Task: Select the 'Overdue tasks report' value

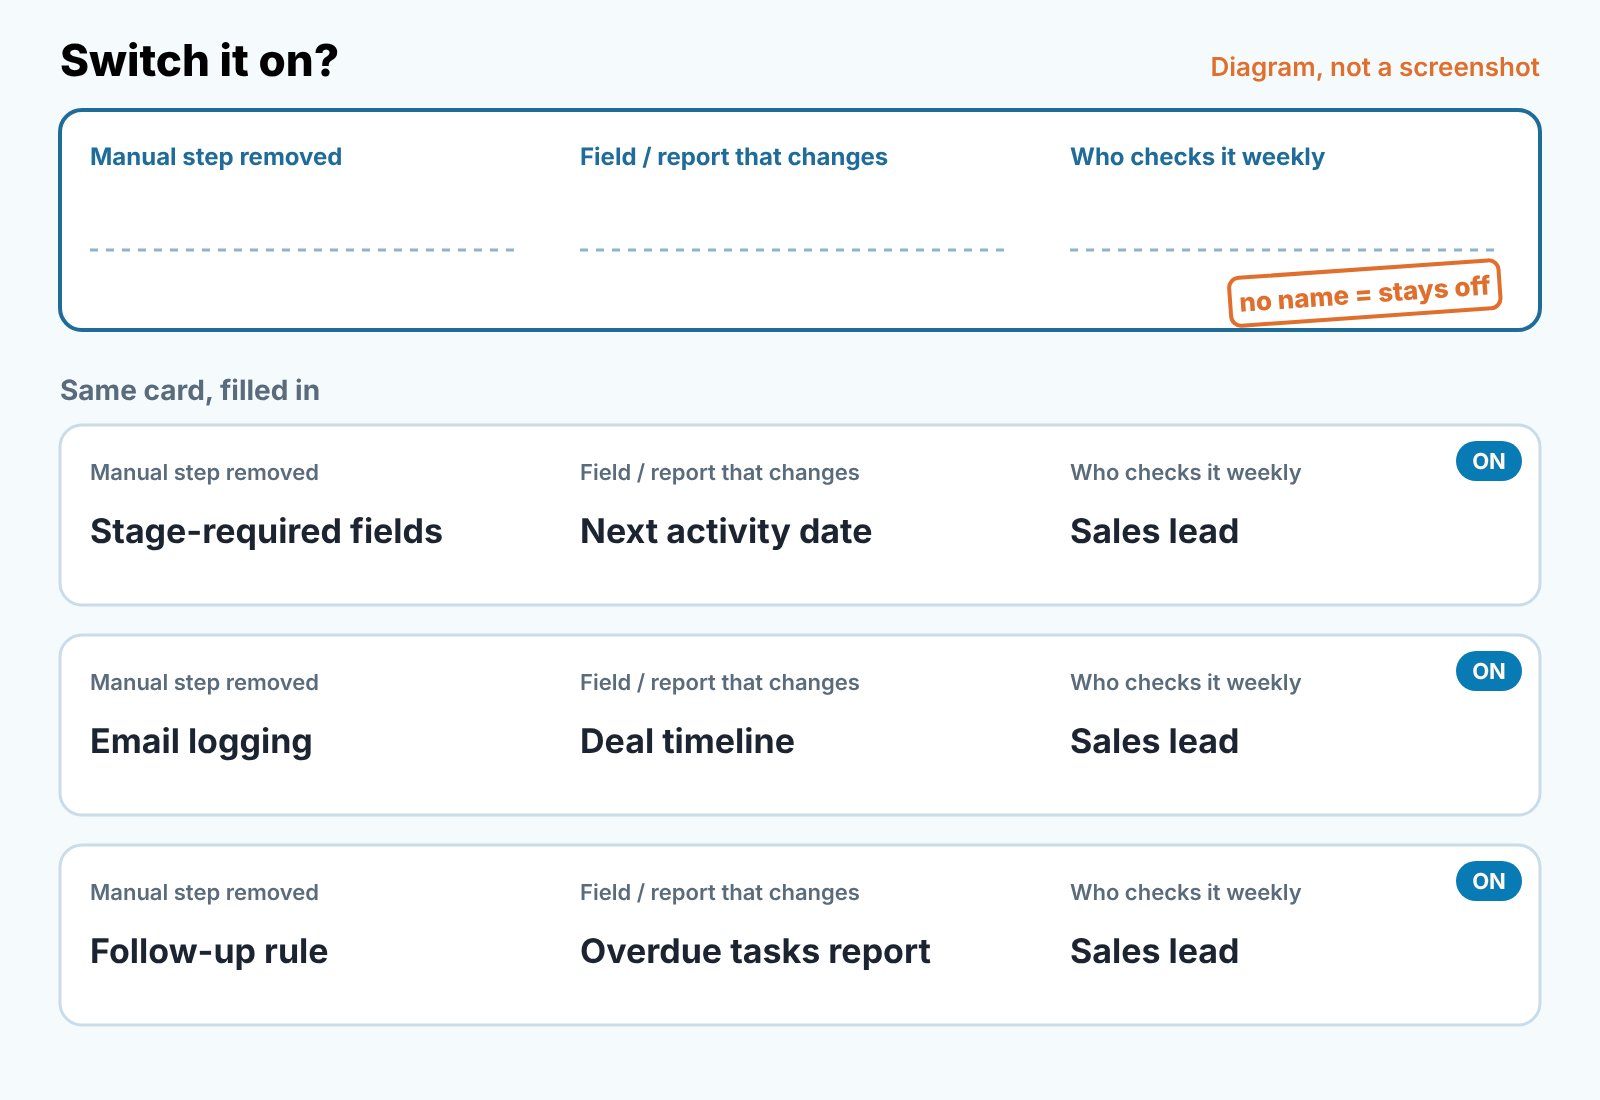Action: (x=755, y=951)
